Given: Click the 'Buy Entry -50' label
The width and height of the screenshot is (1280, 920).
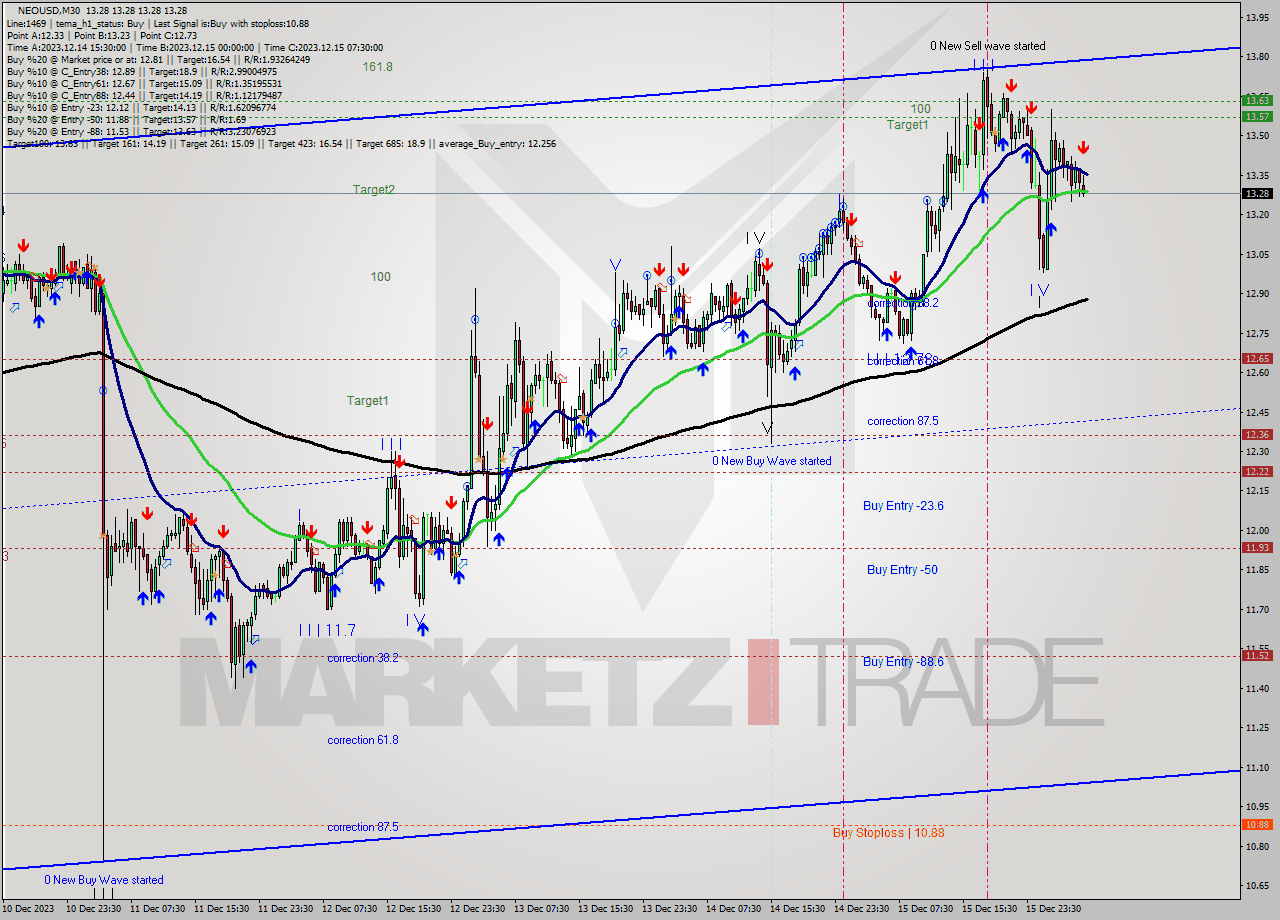Looking at the screenshot, I should (902, 570).
